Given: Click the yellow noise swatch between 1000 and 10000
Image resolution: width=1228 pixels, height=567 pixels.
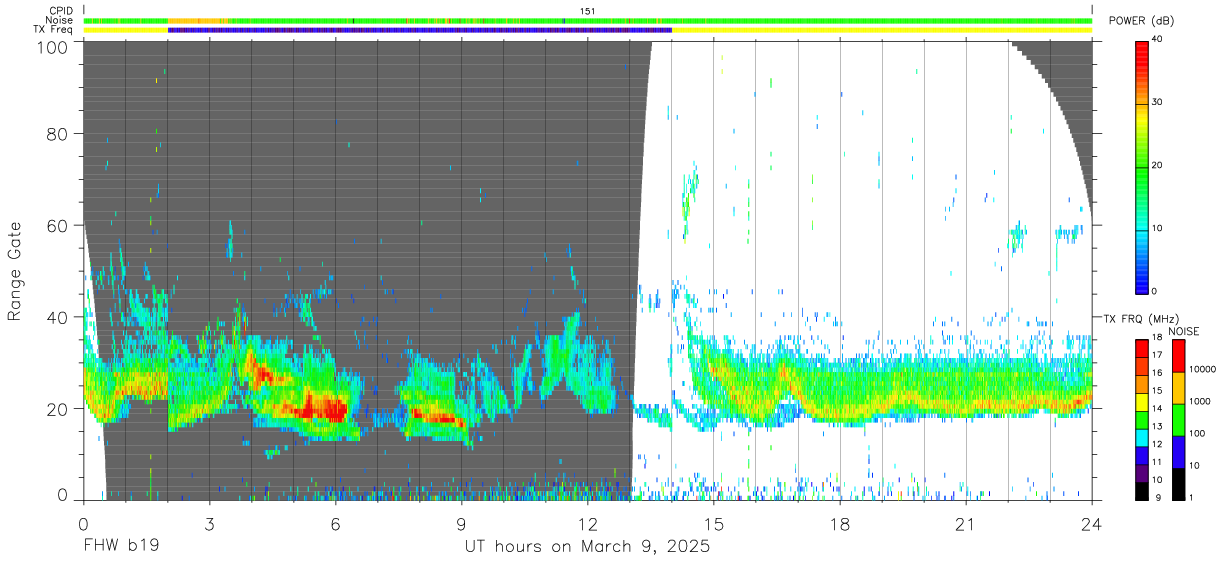Looking at the screenshot, I should [x=1177, y=388].
